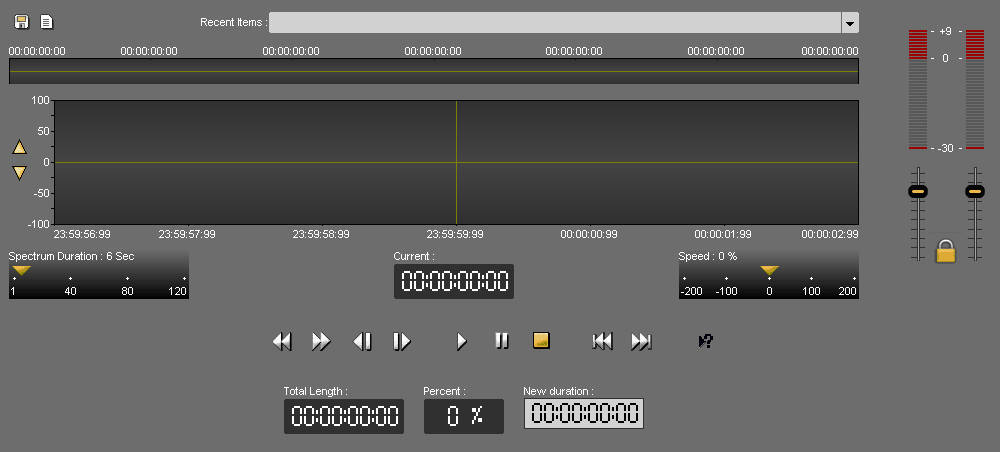Open the Recent Items dropdown
The image size is (1000, 452).
coord(849,23)
